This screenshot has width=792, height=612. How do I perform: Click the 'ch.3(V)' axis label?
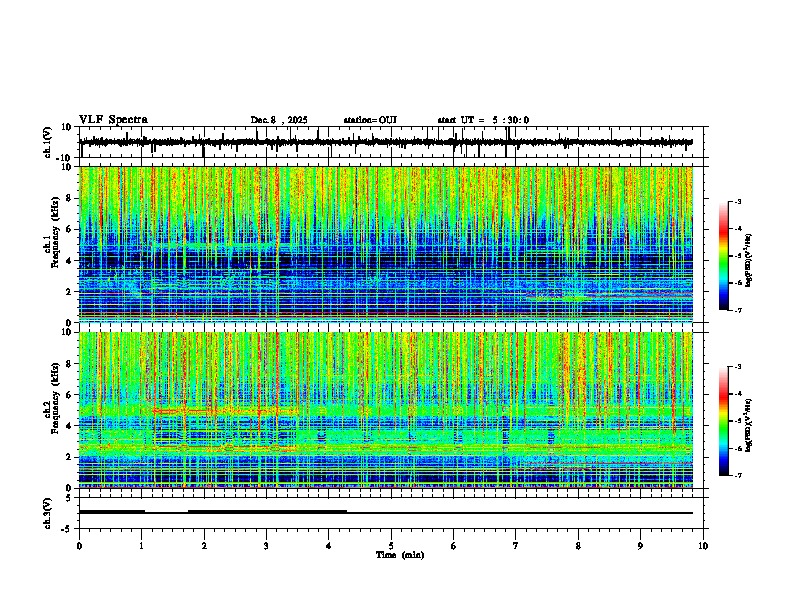[48, 513]
